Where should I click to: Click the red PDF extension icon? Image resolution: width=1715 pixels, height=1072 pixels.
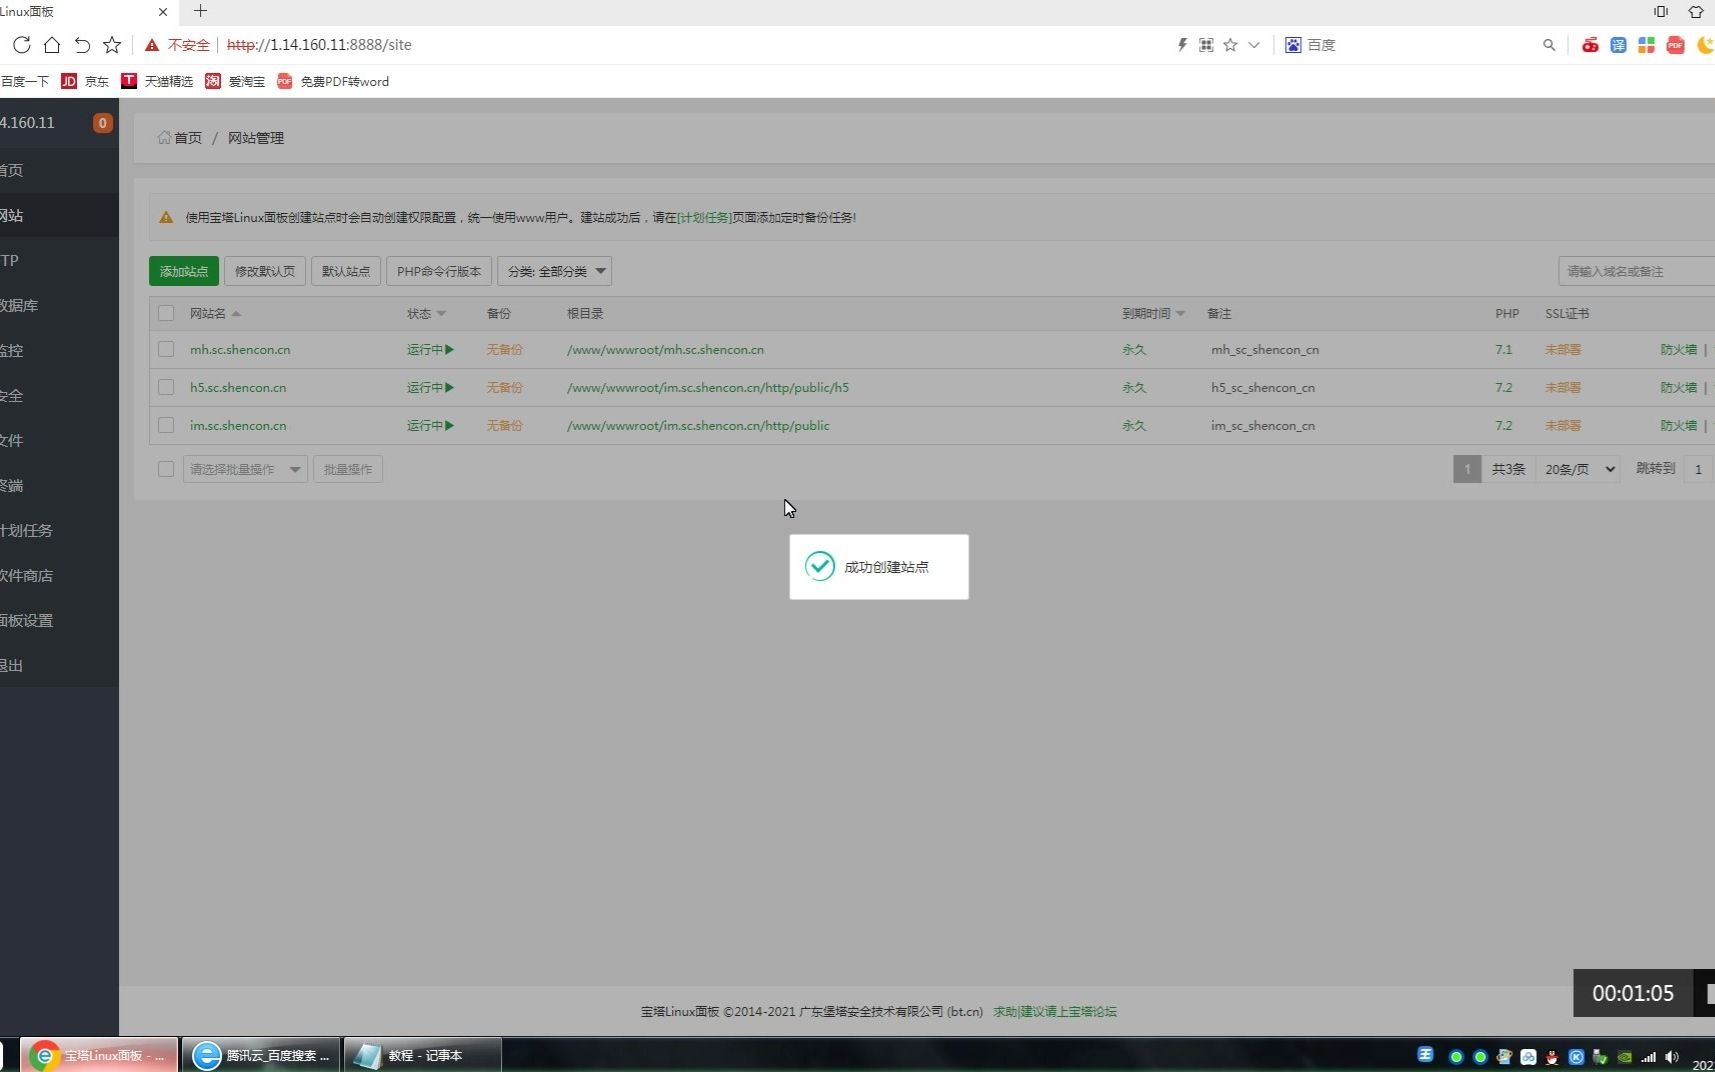click(x=1675, y=45)
